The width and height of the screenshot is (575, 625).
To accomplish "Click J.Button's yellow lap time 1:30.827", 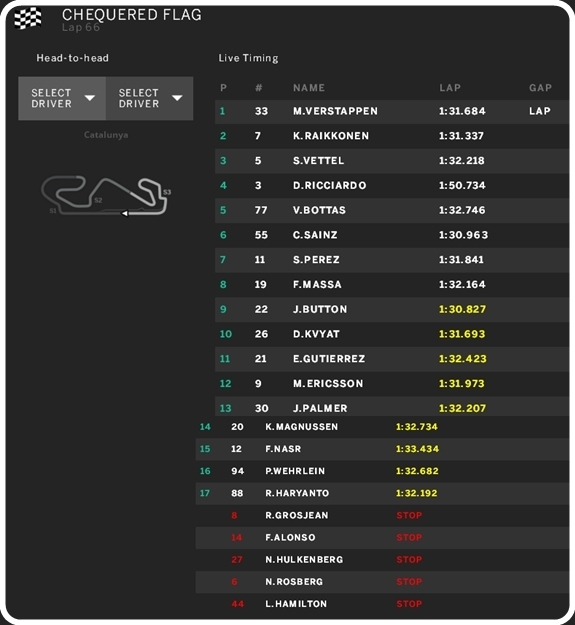I will 462,309.
